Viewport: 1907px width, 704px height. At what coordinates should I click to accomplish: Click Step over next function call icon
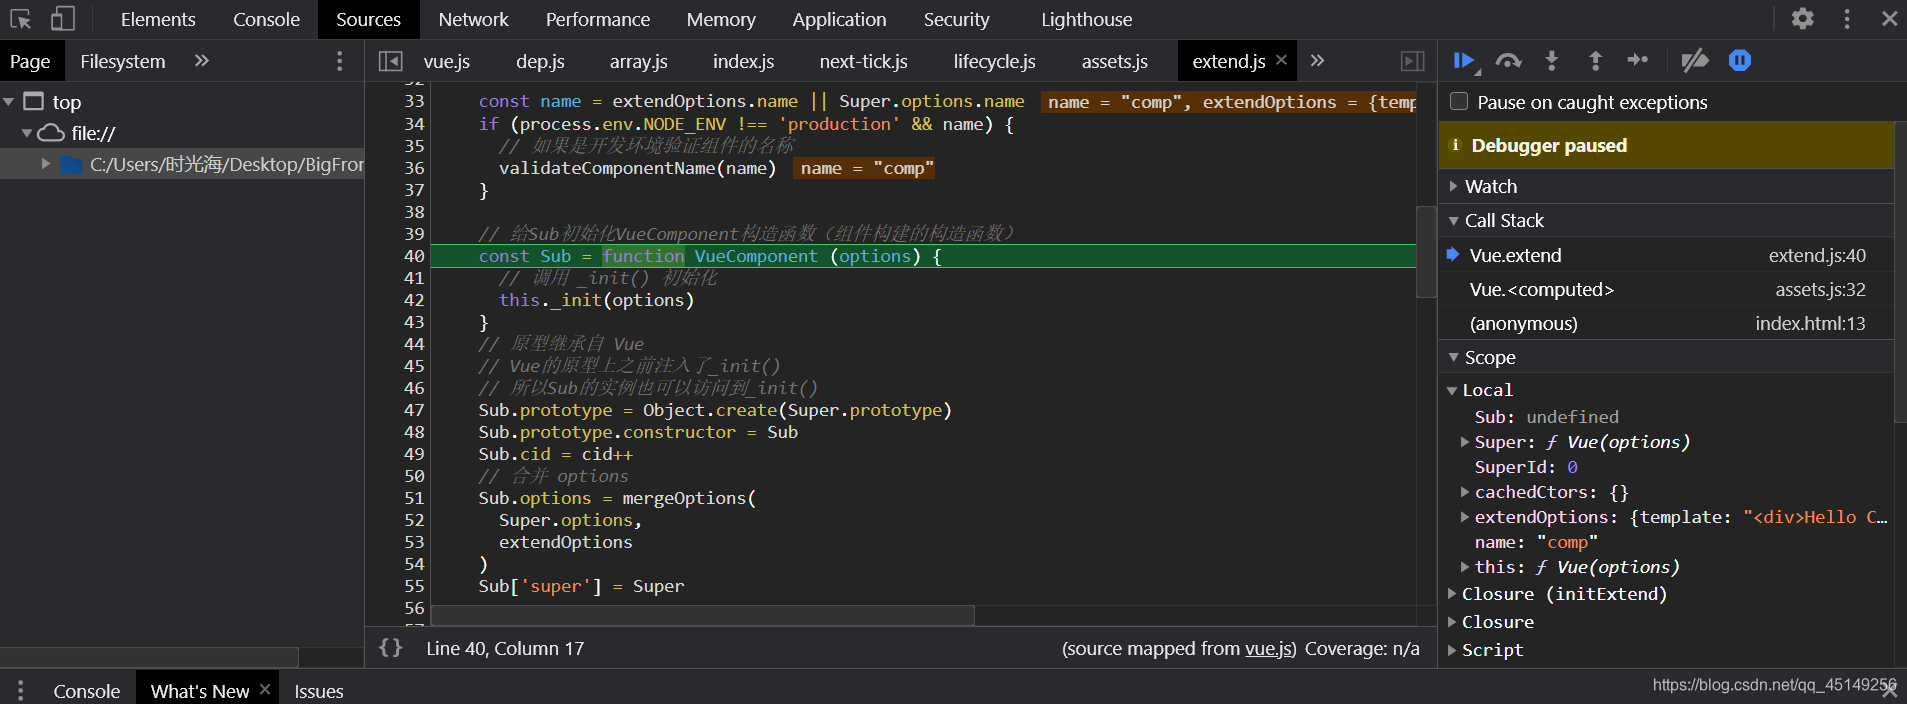click(1508, 61)
